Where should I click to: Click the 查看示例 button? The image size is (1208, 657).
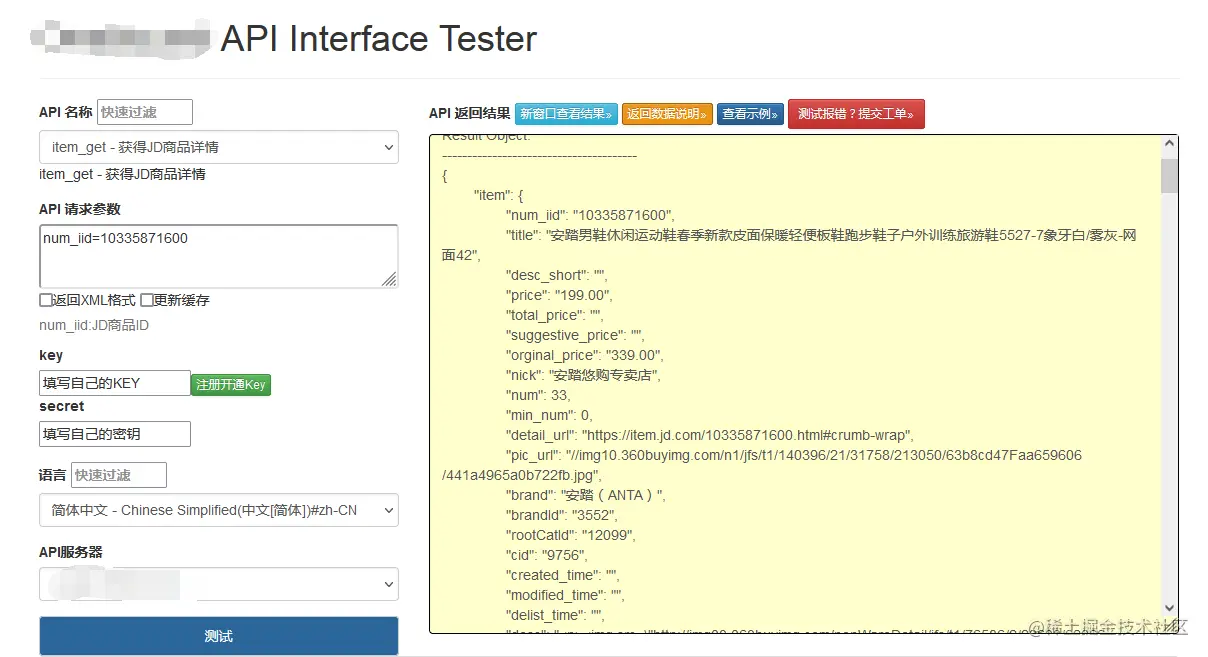point(750,114)
